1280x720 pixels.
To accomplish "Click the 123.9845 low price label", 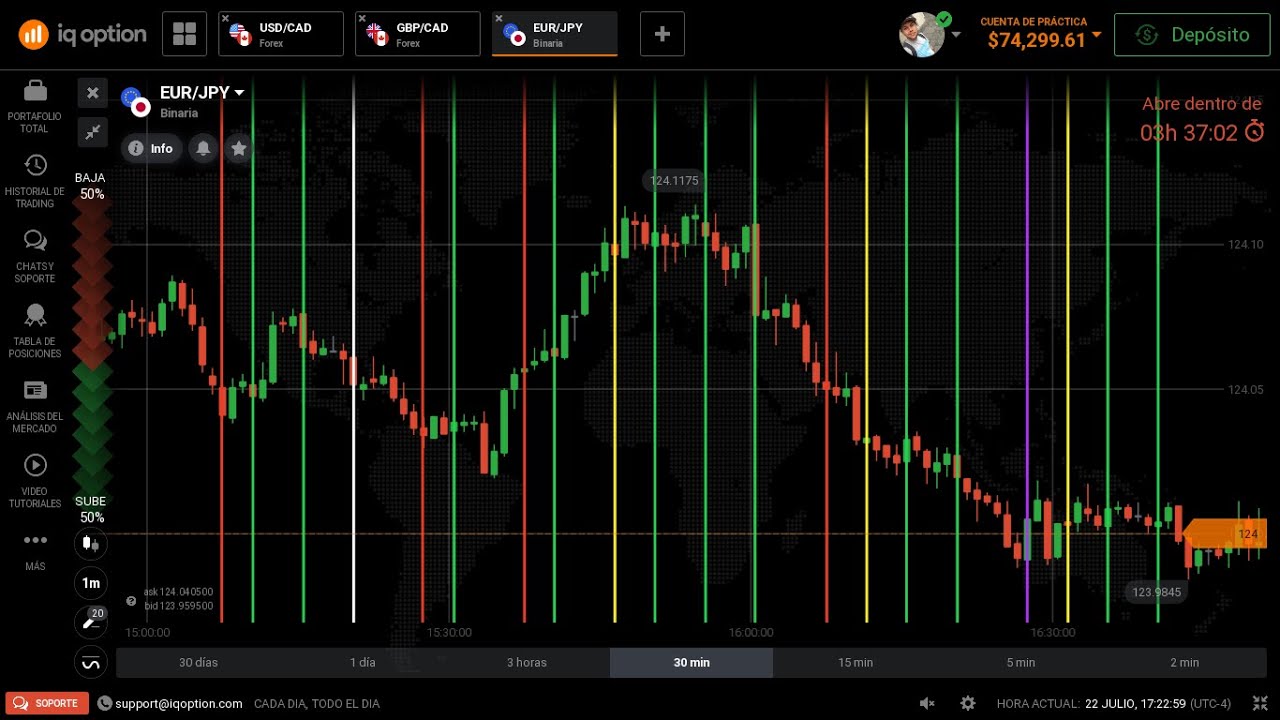I will click(1157, 592).
